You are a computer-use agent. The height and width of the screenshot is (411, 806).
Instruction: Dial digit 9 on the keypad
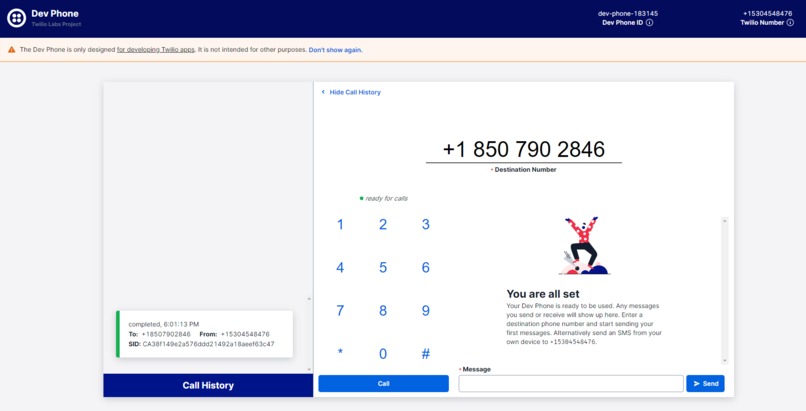pyautogui.click(x=426, y=311)
